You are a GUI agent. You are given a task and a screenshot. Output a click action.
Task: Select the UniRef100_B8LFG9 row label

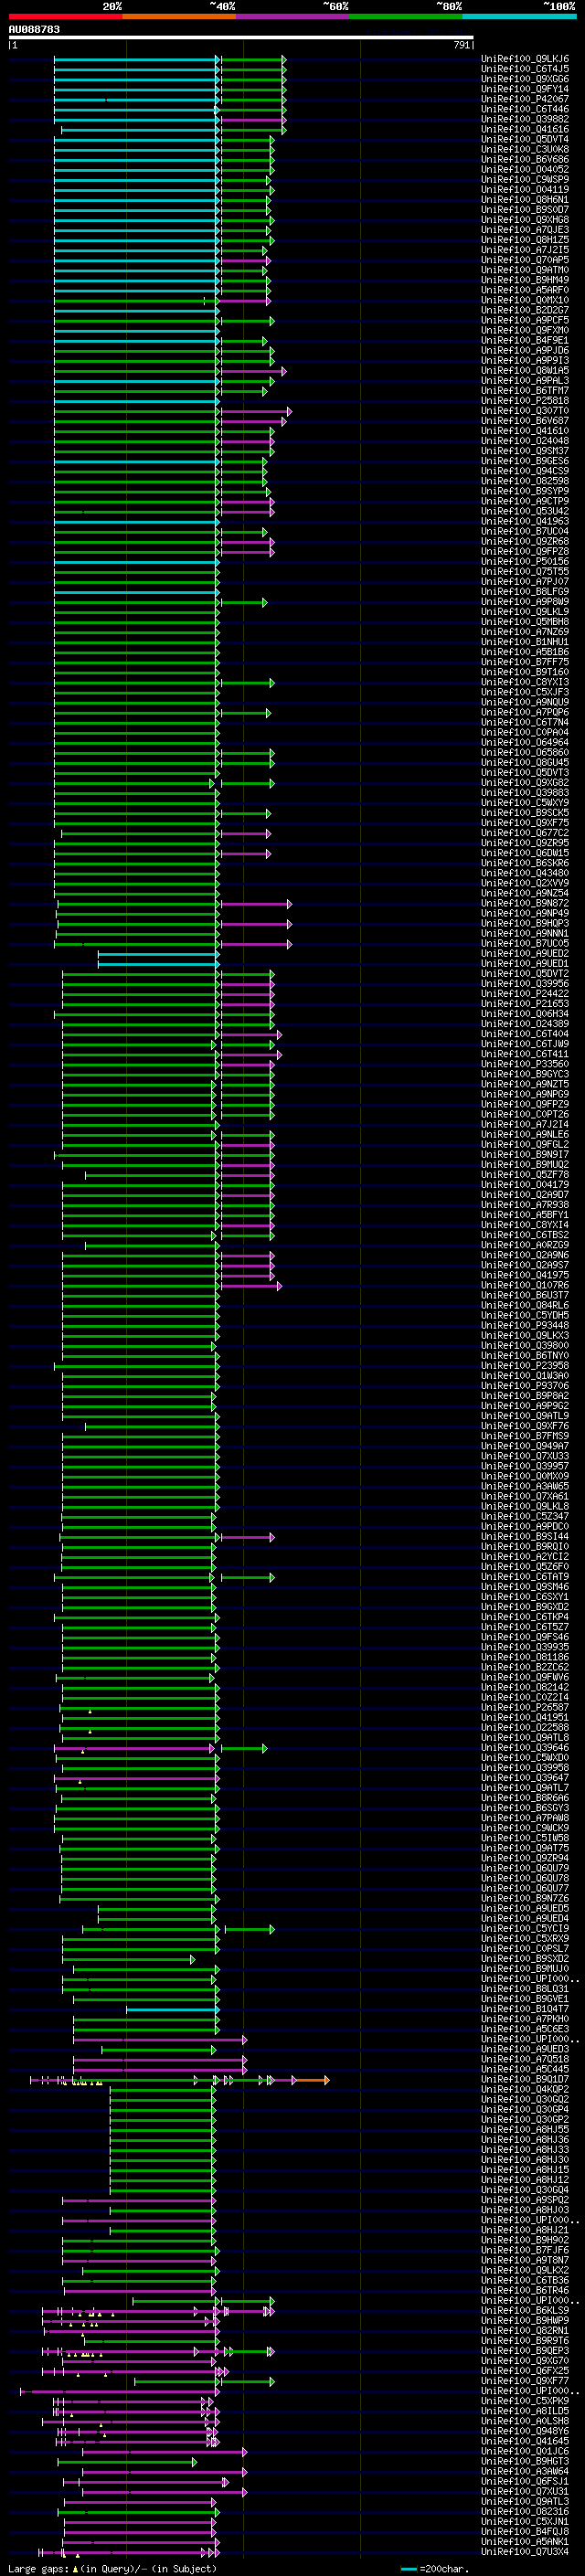[525, 592]
